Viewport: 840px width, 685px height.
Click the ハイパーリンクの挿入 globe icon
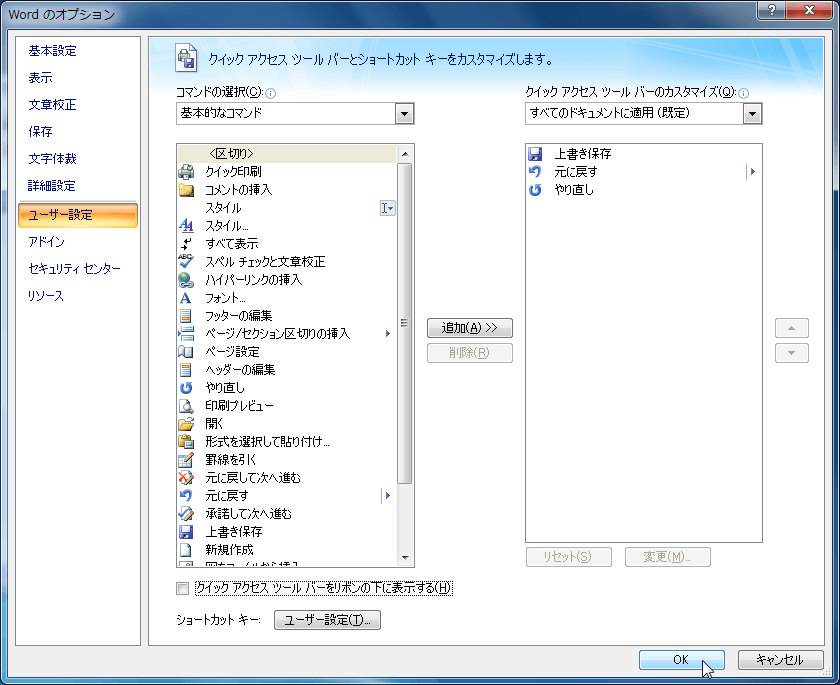[186, 280]
